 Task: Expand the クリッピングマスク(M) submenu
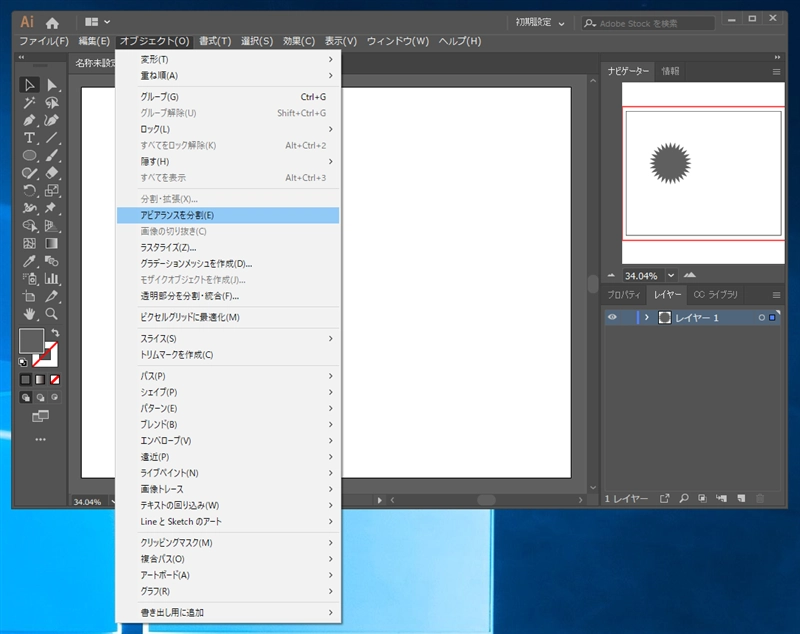point(228,543)
